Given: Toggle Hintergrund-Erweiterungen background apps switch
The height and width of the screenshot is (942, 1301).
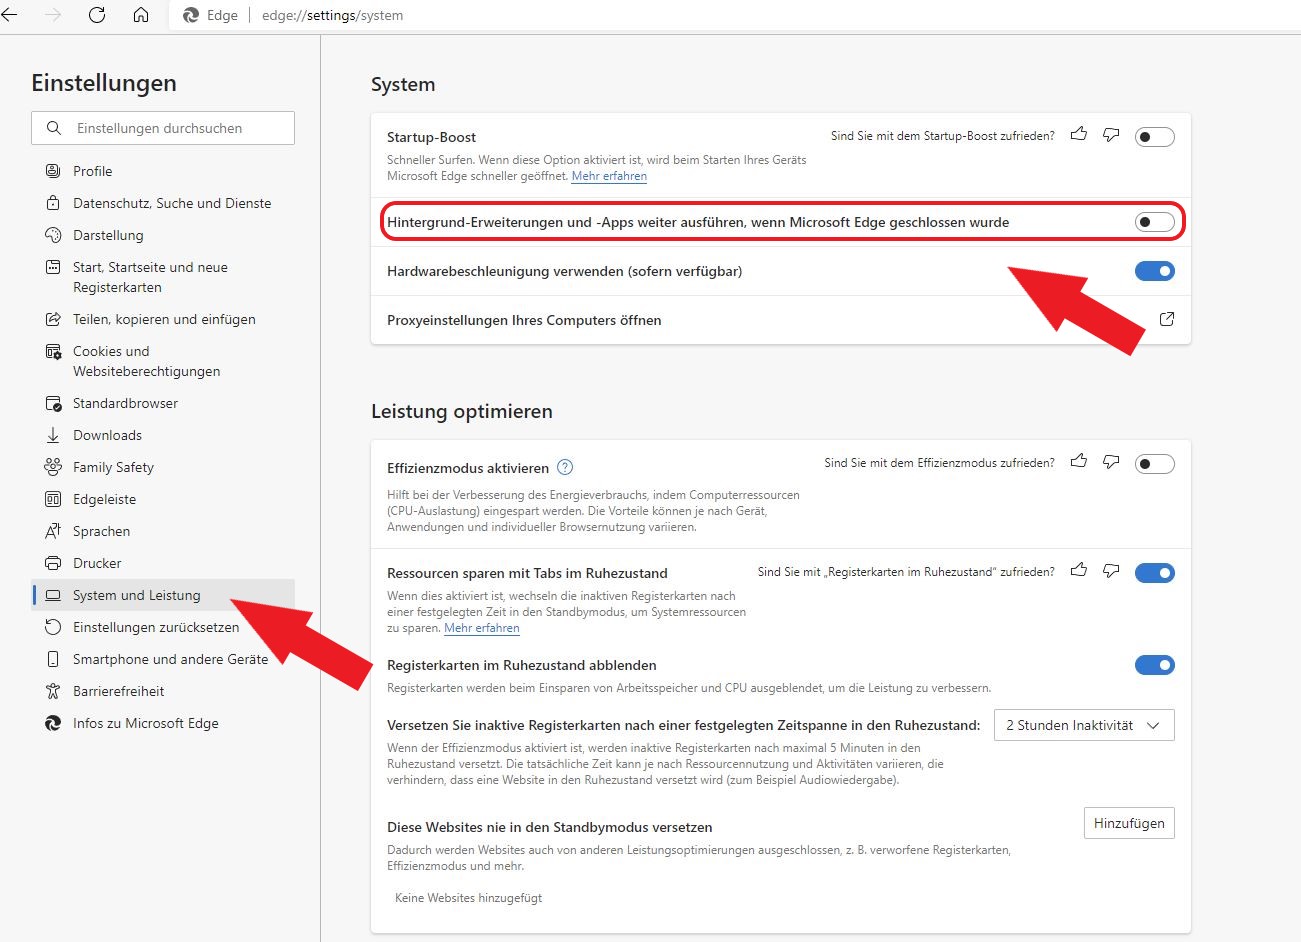Looking at the screenshot, I should (1155, 222).
